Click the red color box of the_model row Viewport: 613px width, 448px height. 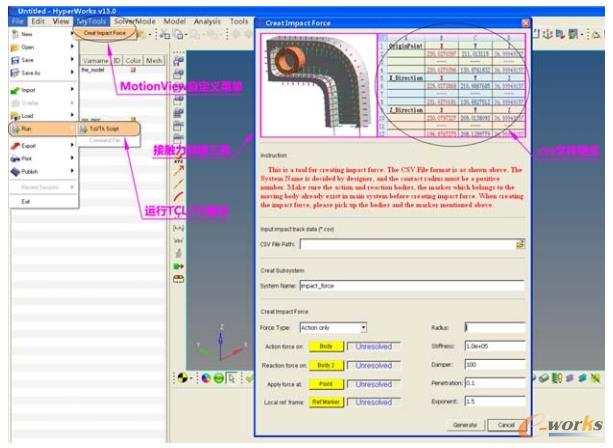click(x=133, y=70)
